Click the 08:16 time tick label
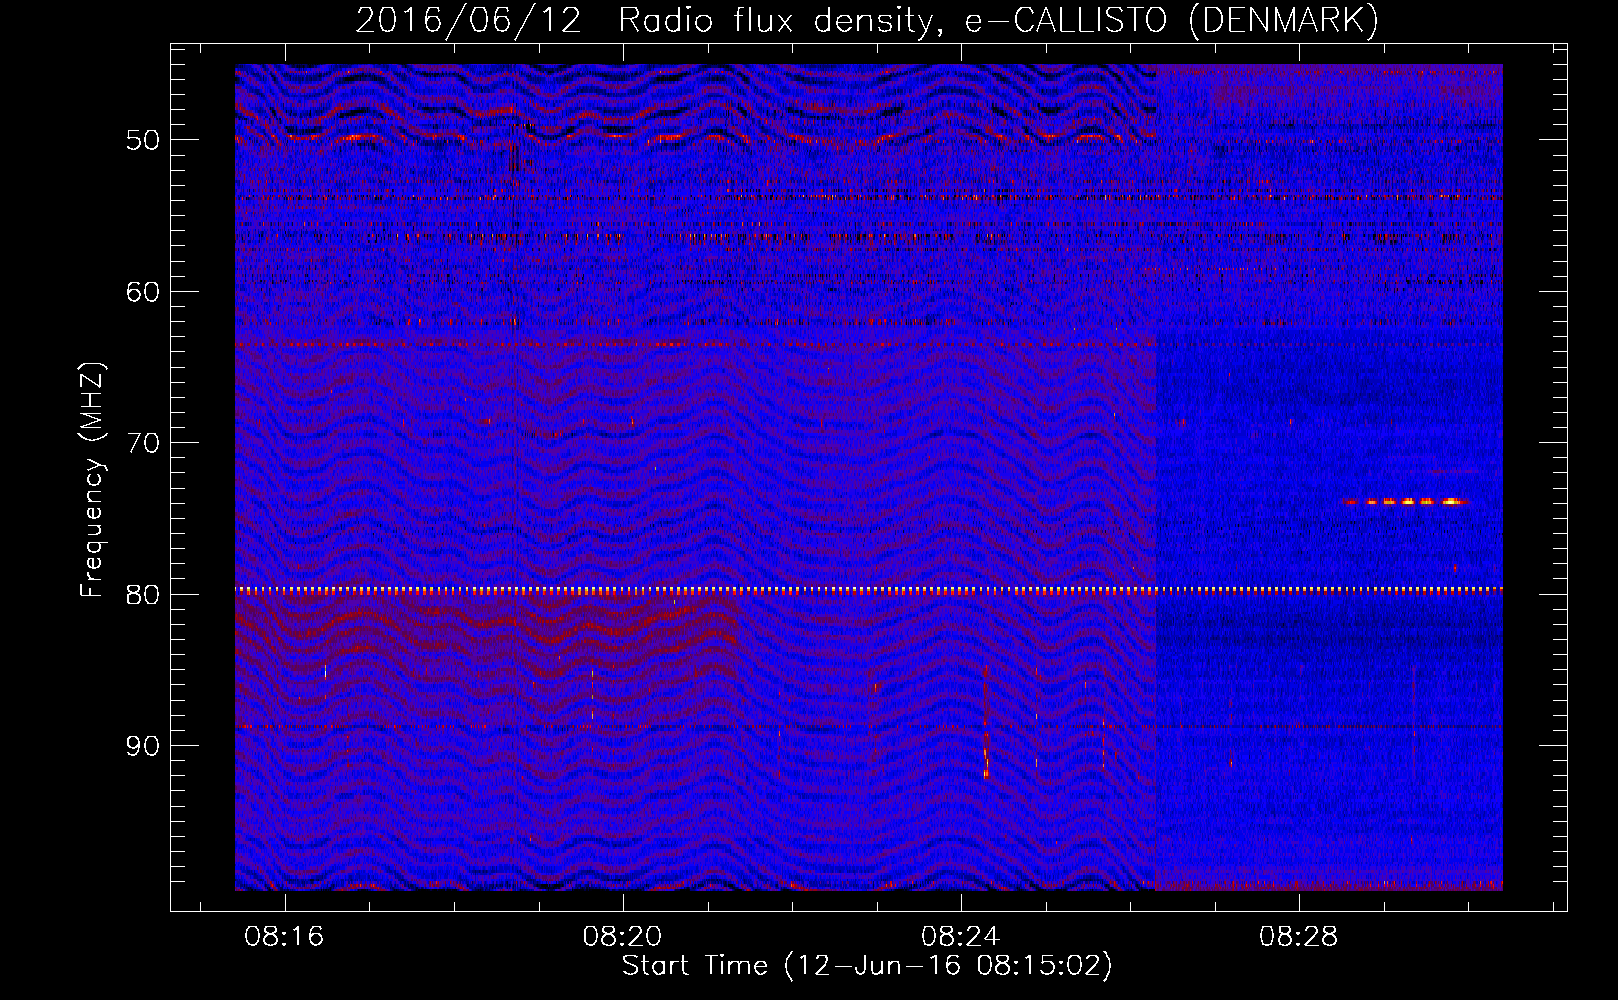The height and width of the screenshot is (1000, 1618). point(285,937)
